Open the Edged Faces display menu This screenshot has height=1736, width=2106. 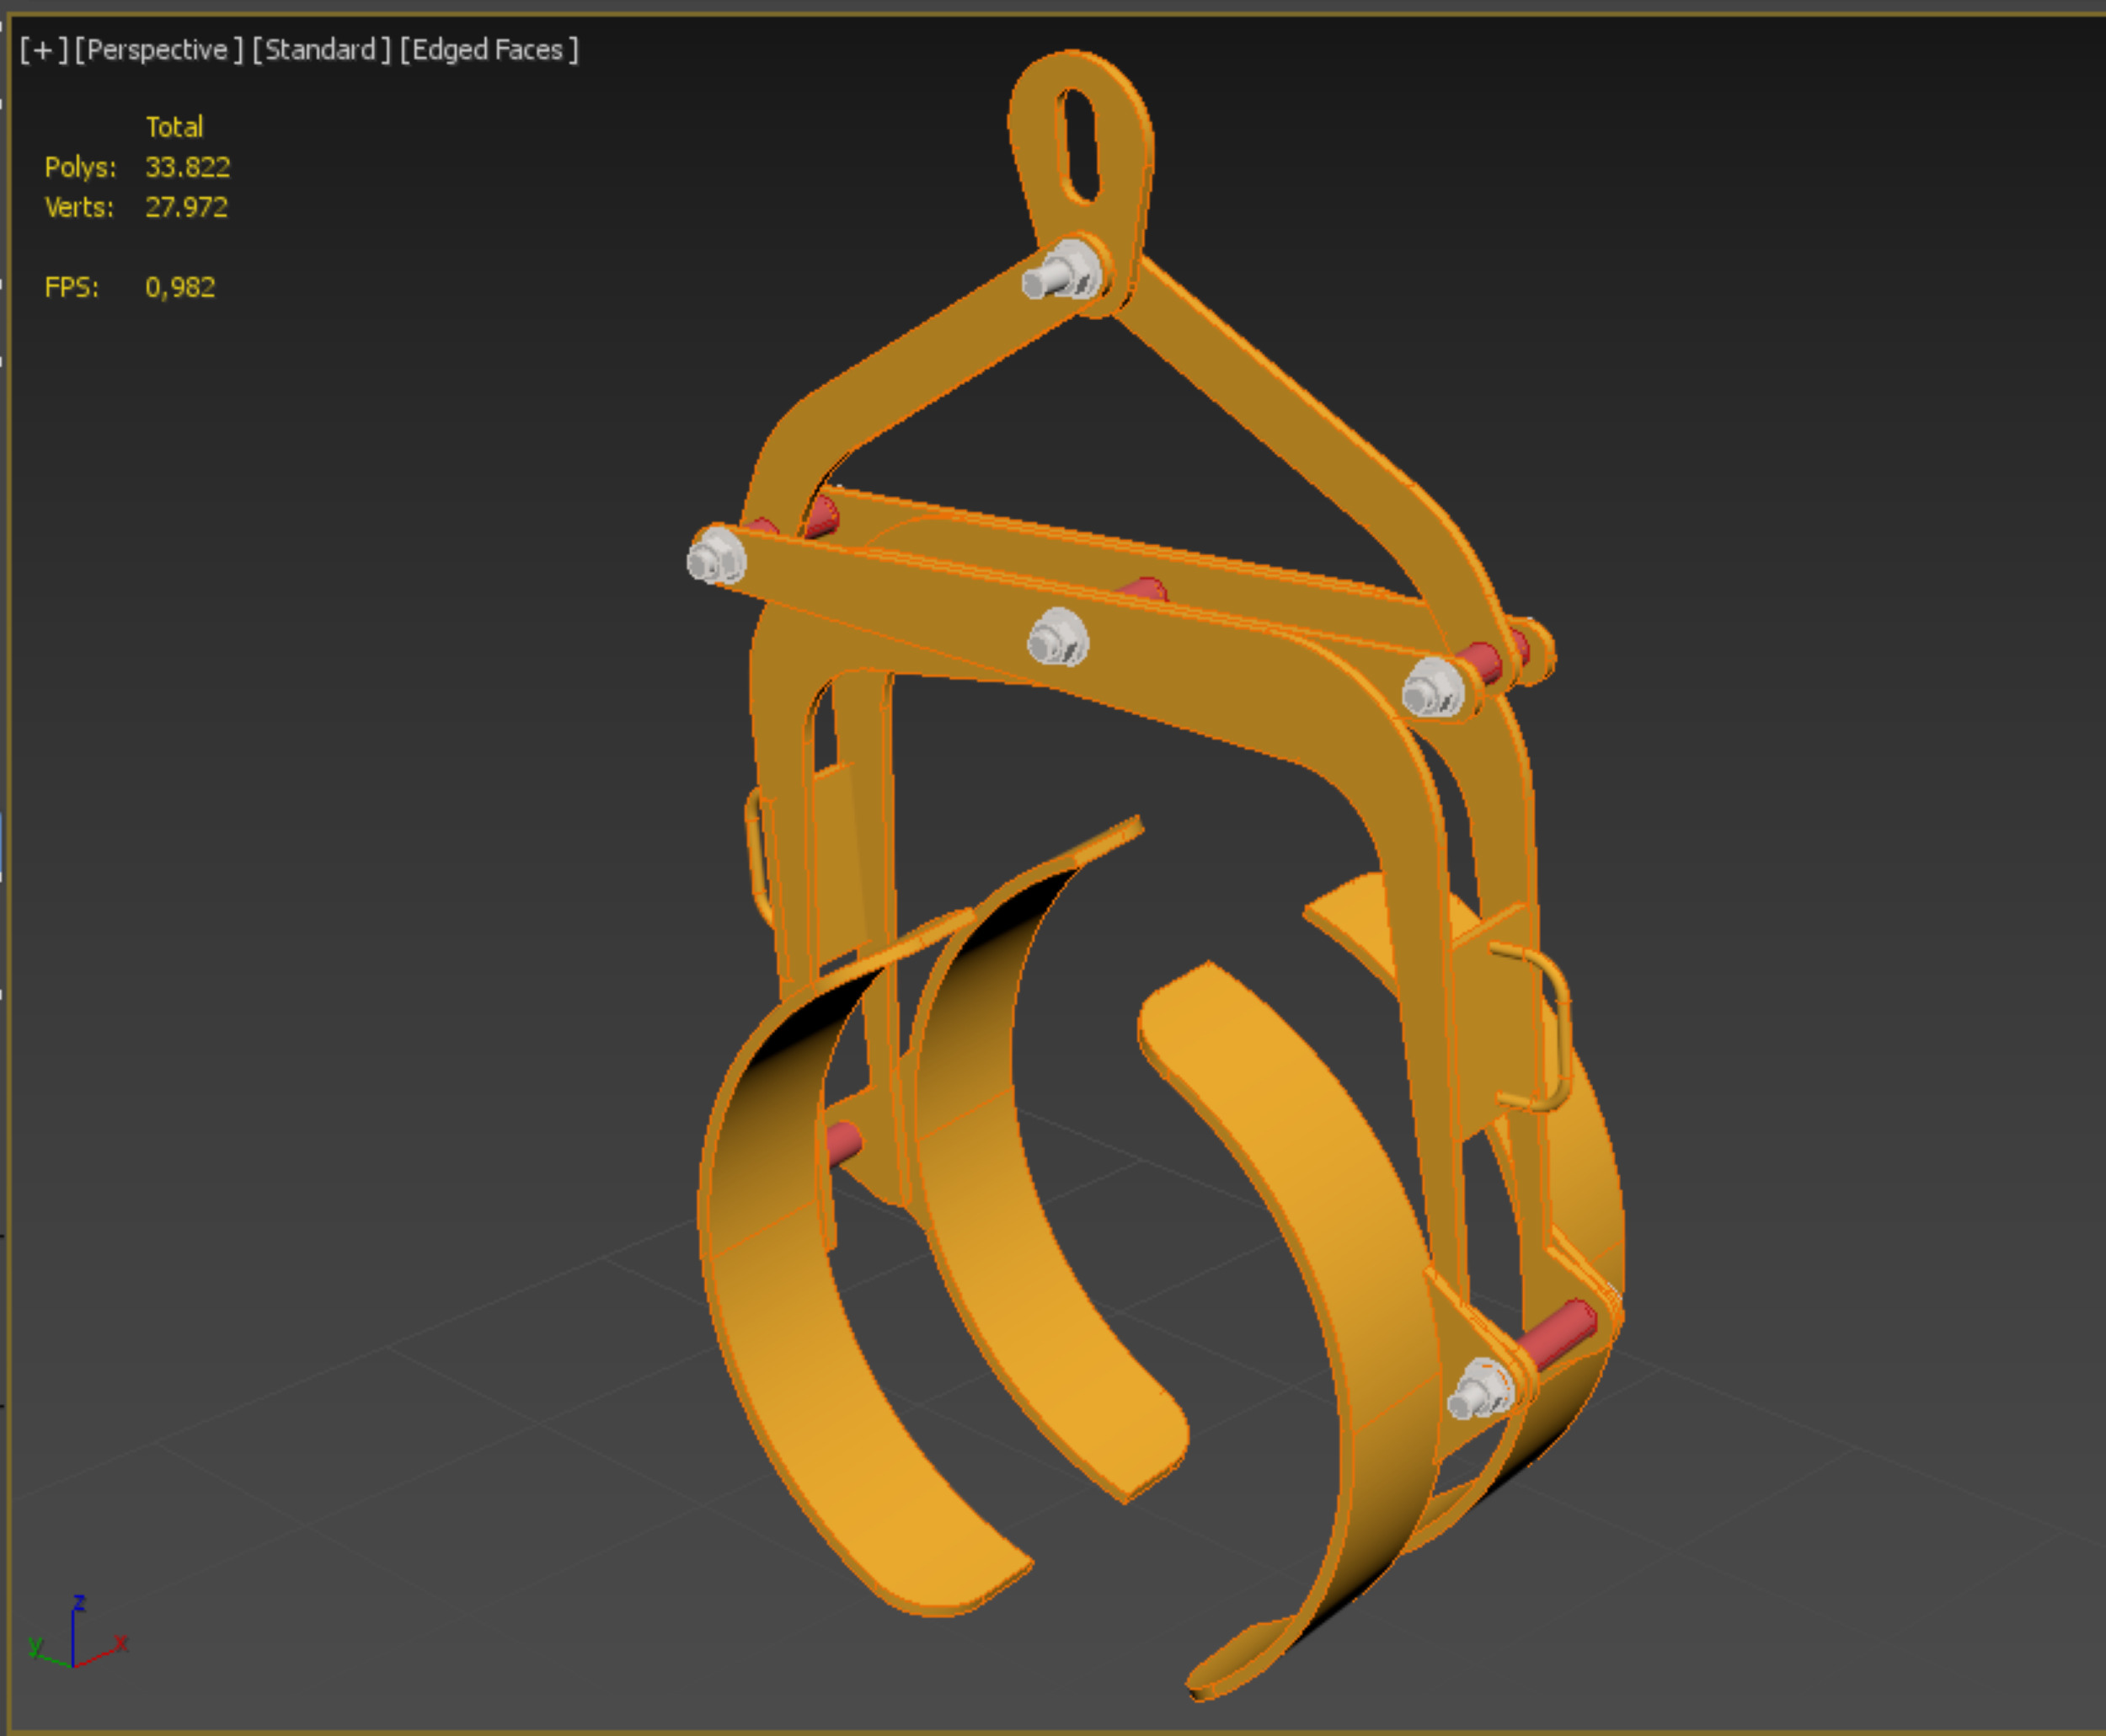click(489, 50)
